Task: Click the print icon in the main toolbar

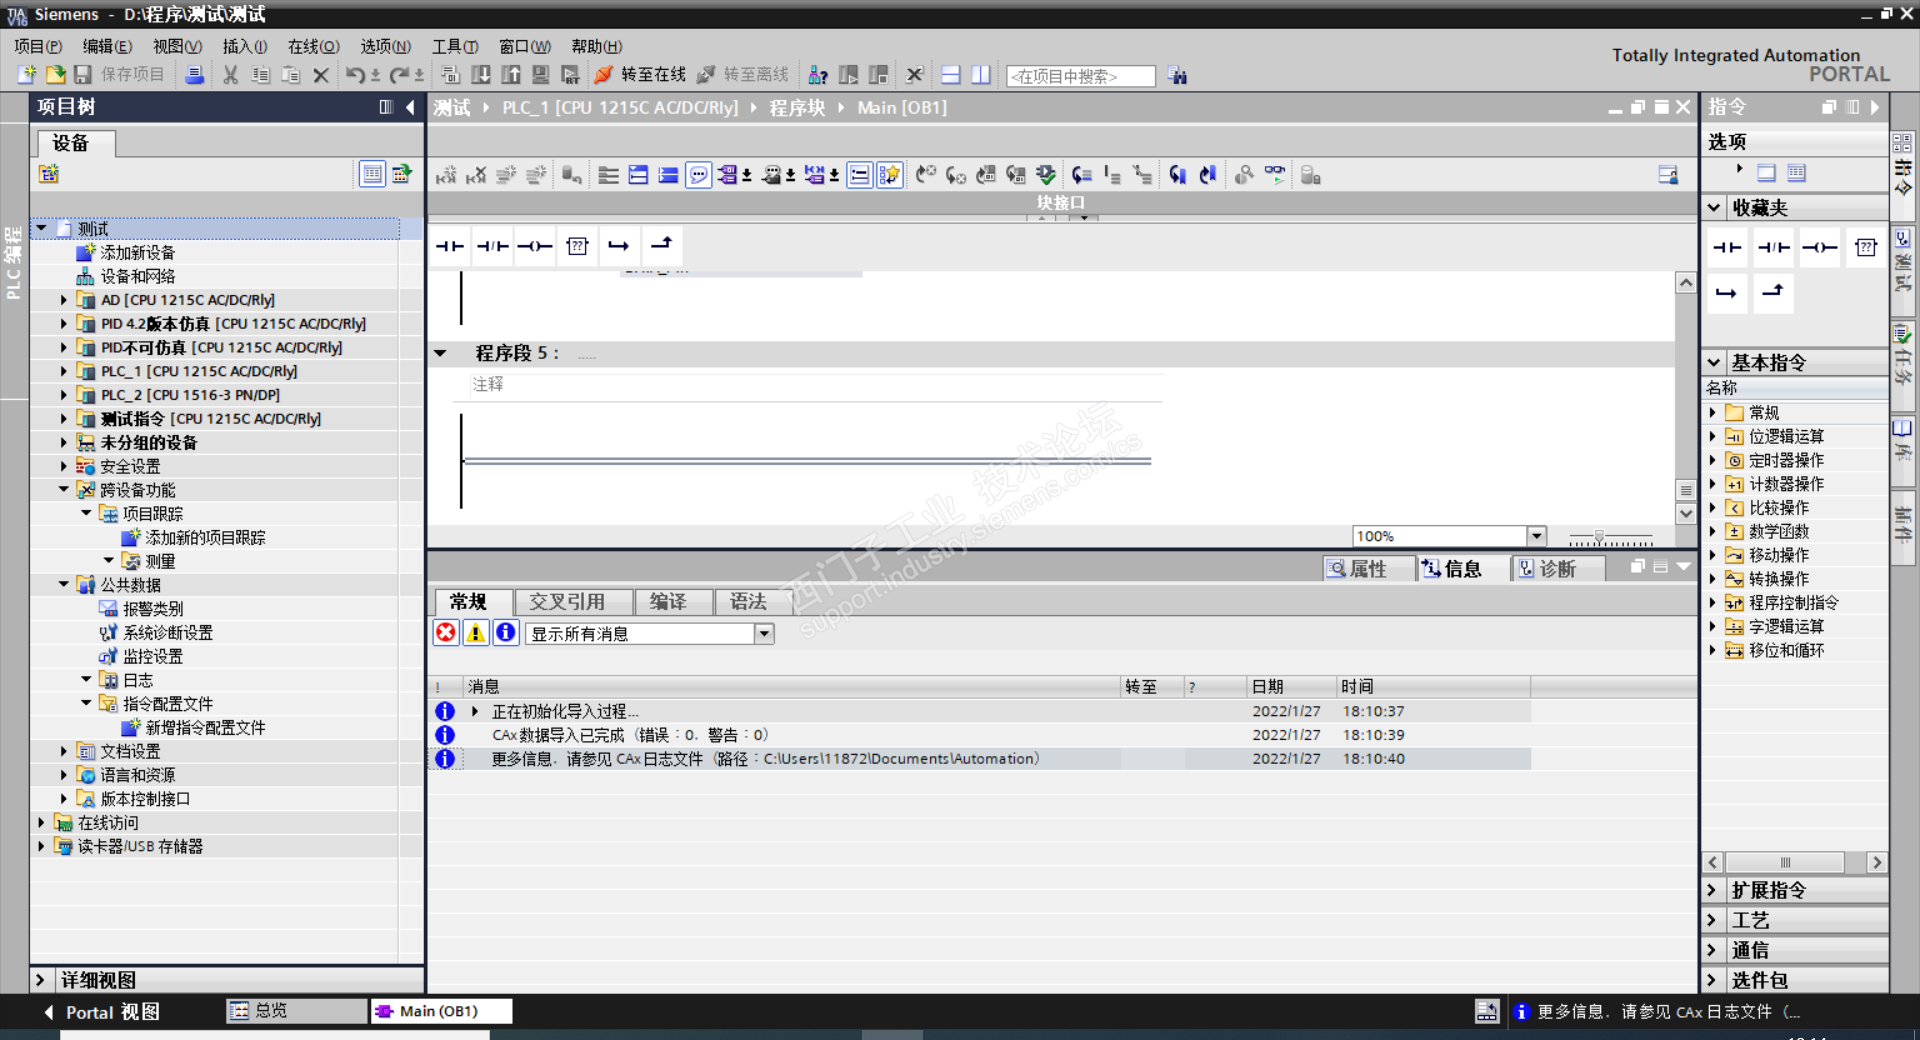Action: pyautogui.click(x=195, y=75)
